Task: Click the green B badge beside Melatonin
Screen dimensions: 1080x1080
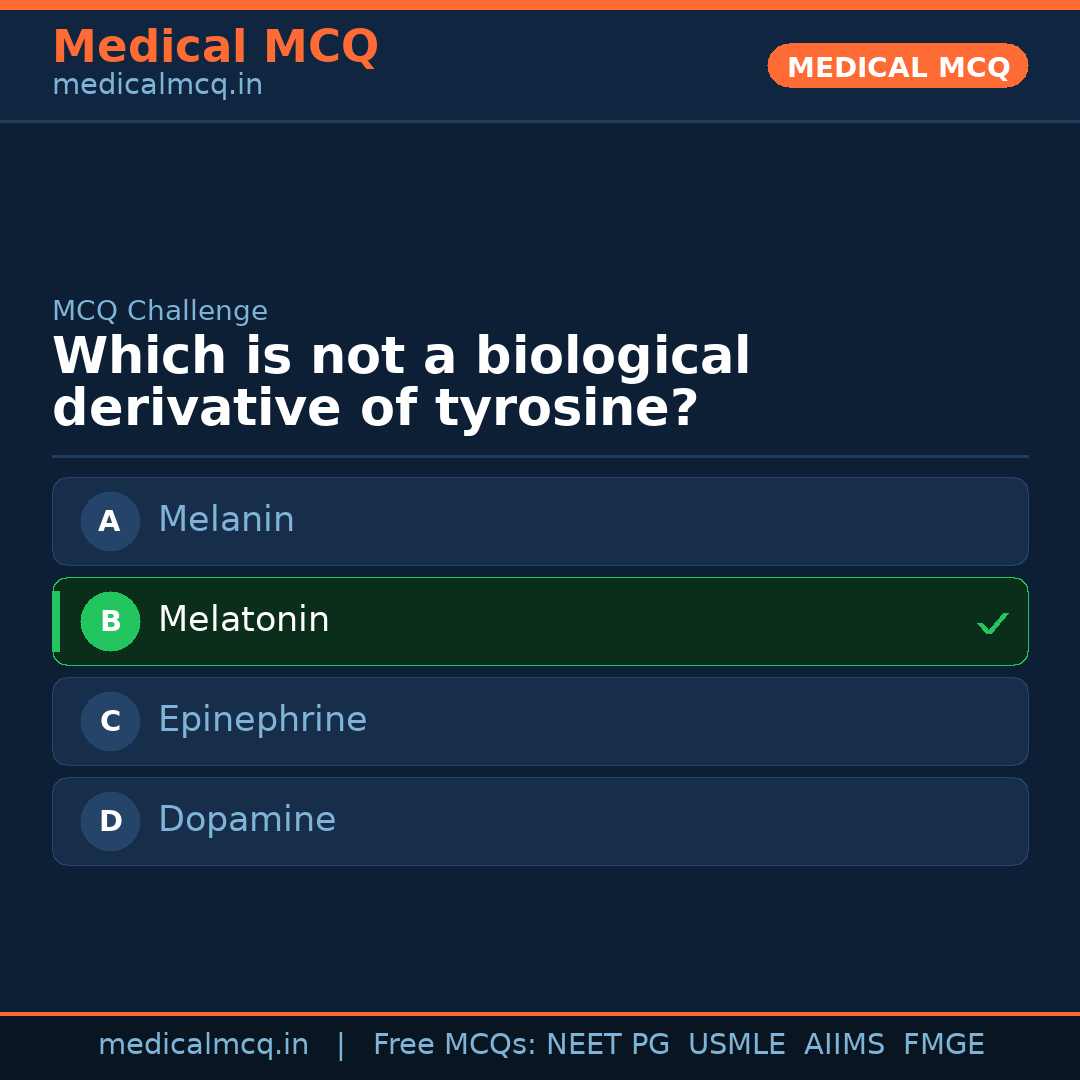Action: click(110, 621)
